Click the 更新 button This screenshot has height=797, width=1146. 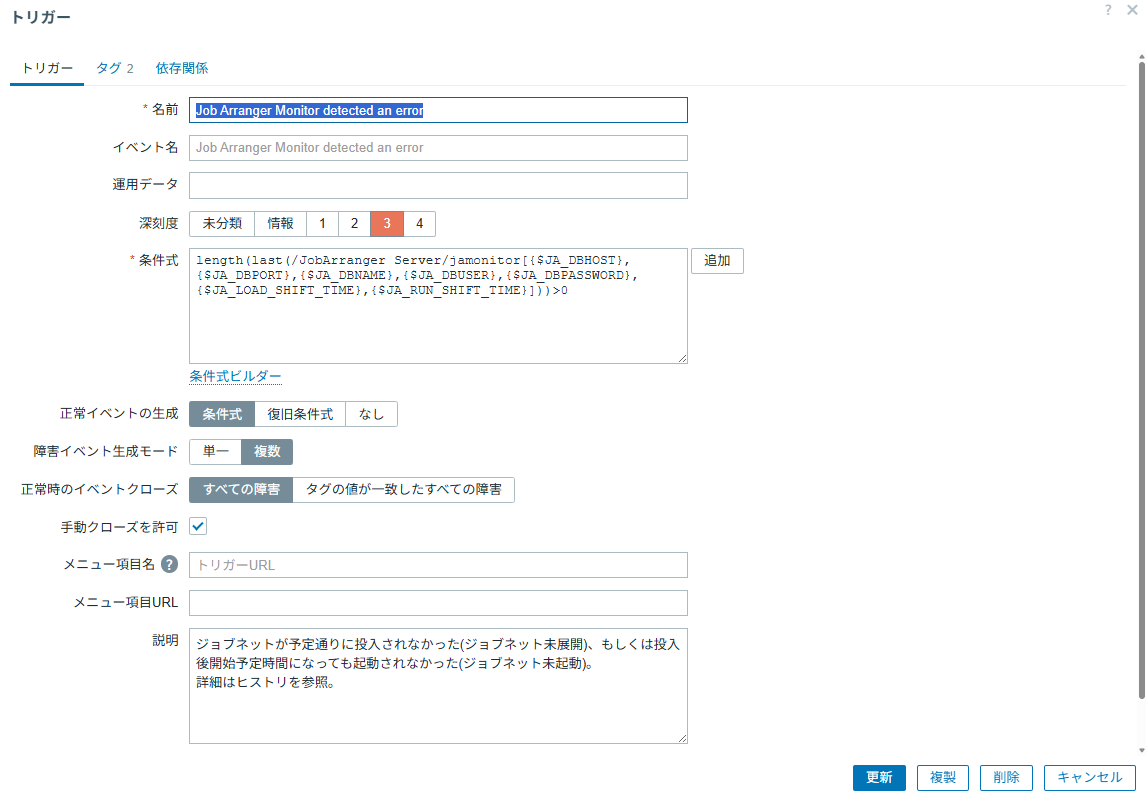click(x=879, y=778)
